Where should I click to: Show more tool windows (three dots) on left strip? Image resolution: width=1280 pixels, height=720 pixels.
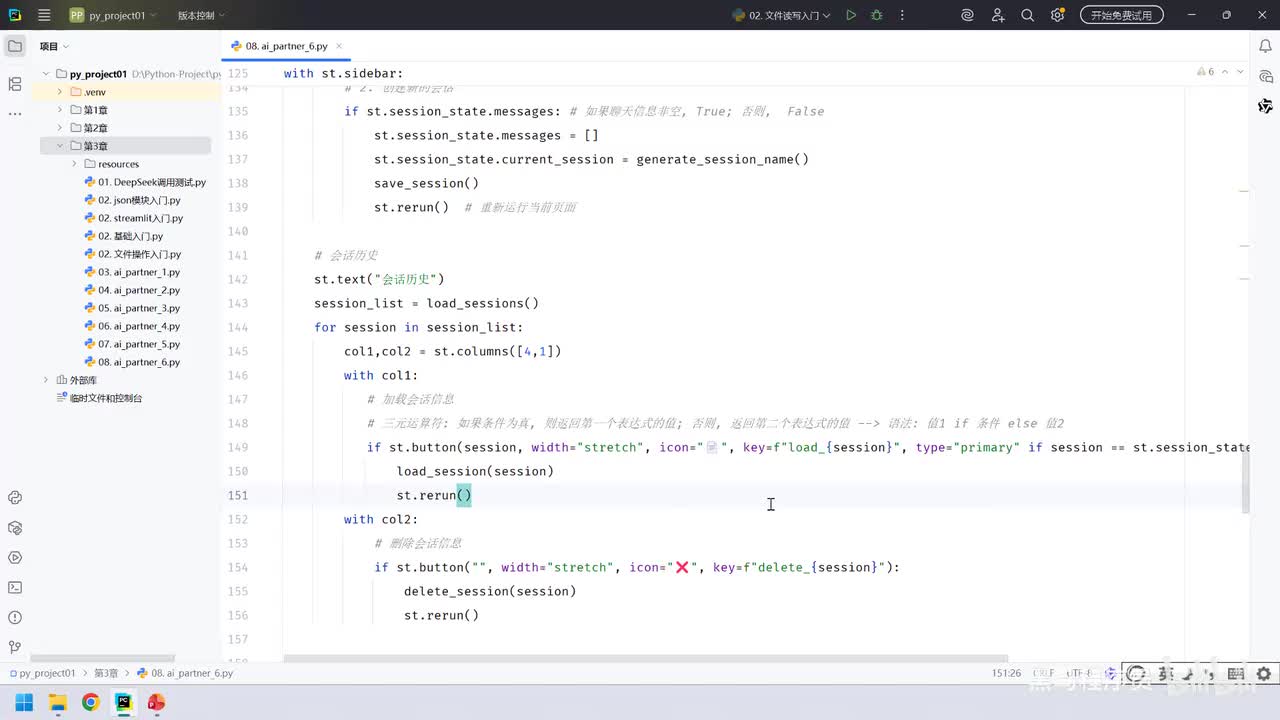(x=15, y=114)
